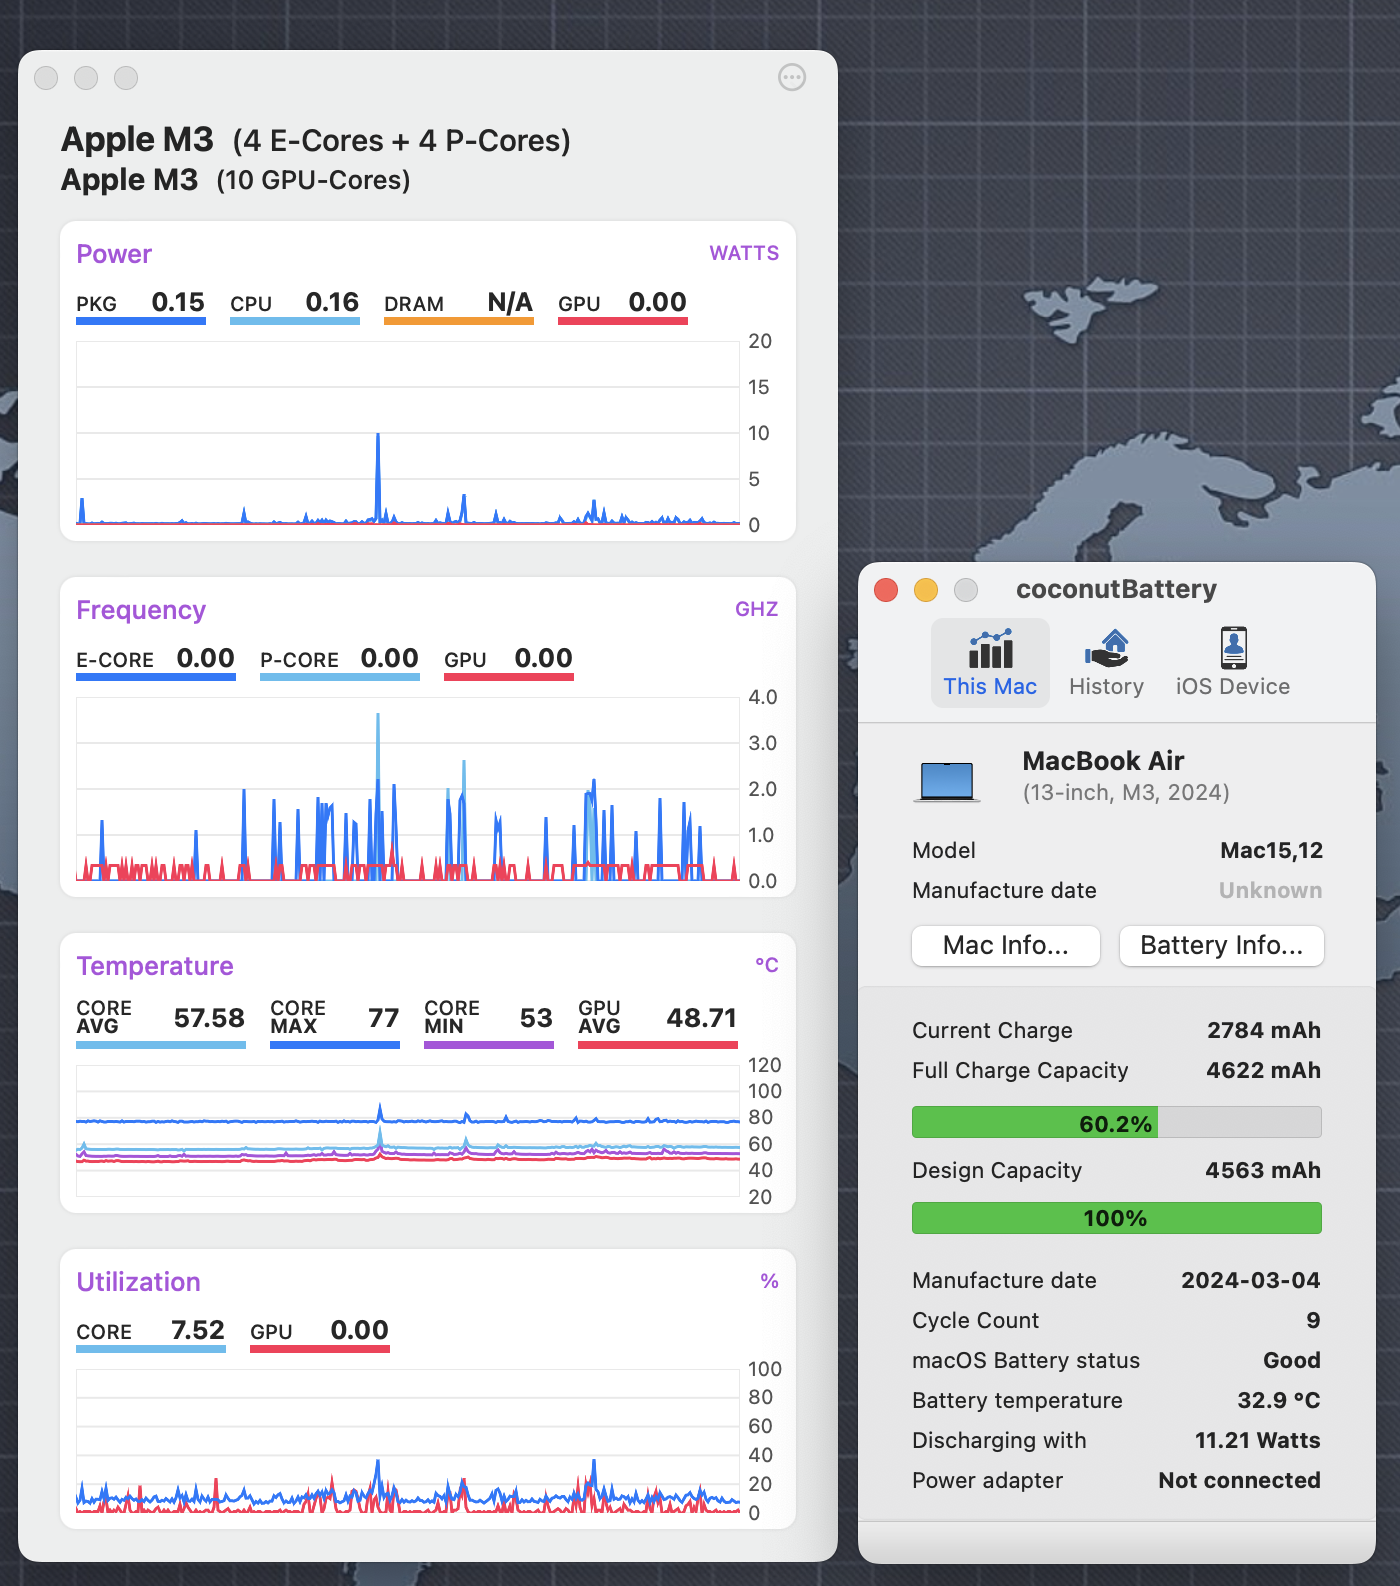Viewport: 1400px width, 1586px height.
Task: Click the MacBook Air model name heading
Action: click(1103, 761)
